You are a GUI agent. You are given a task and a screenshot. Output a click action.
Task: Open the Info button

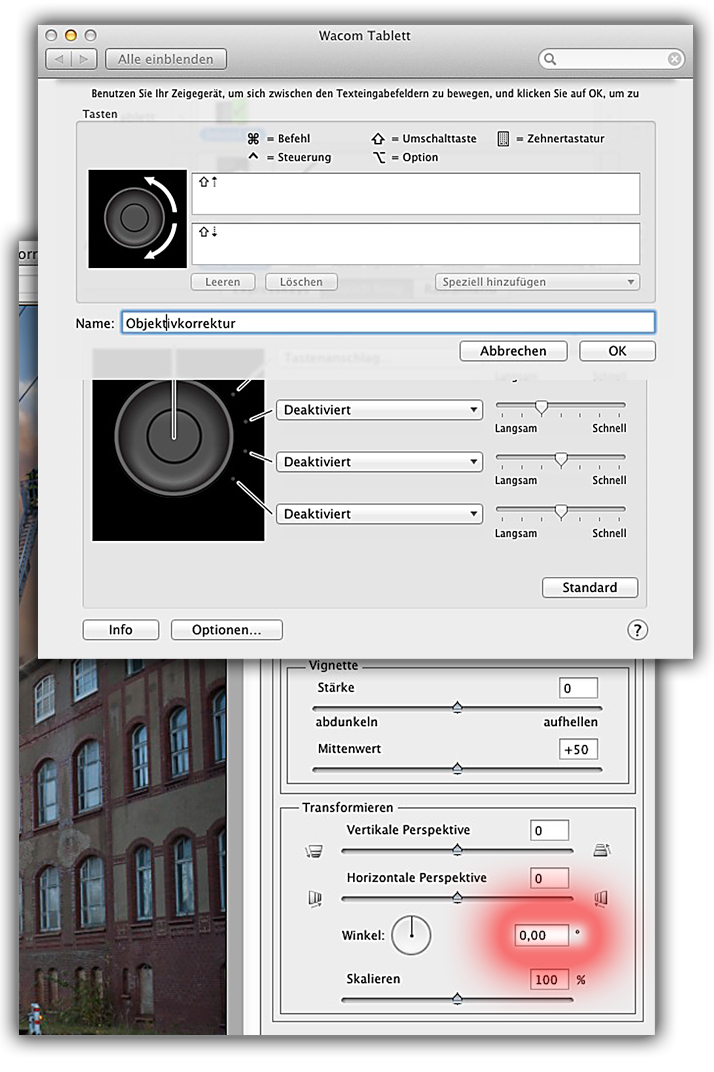121,630
